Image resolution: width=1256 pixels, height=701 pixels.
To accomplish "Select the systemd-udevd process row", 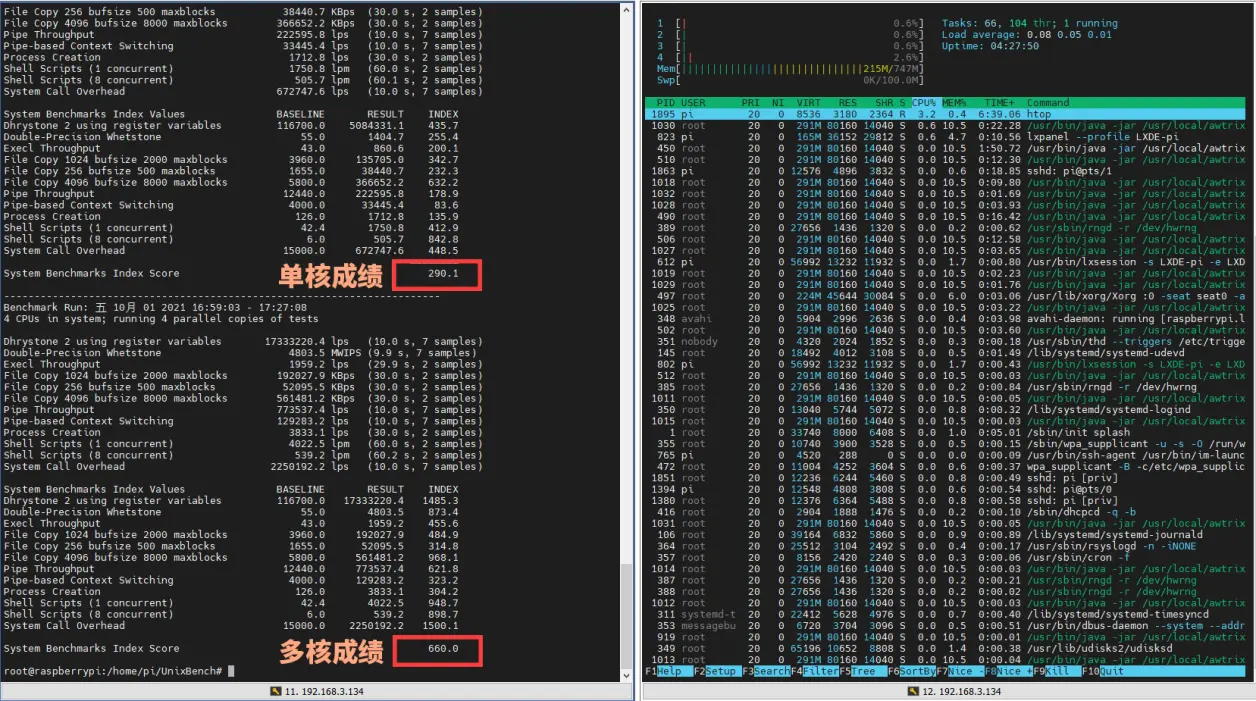I will pos(945,353).
